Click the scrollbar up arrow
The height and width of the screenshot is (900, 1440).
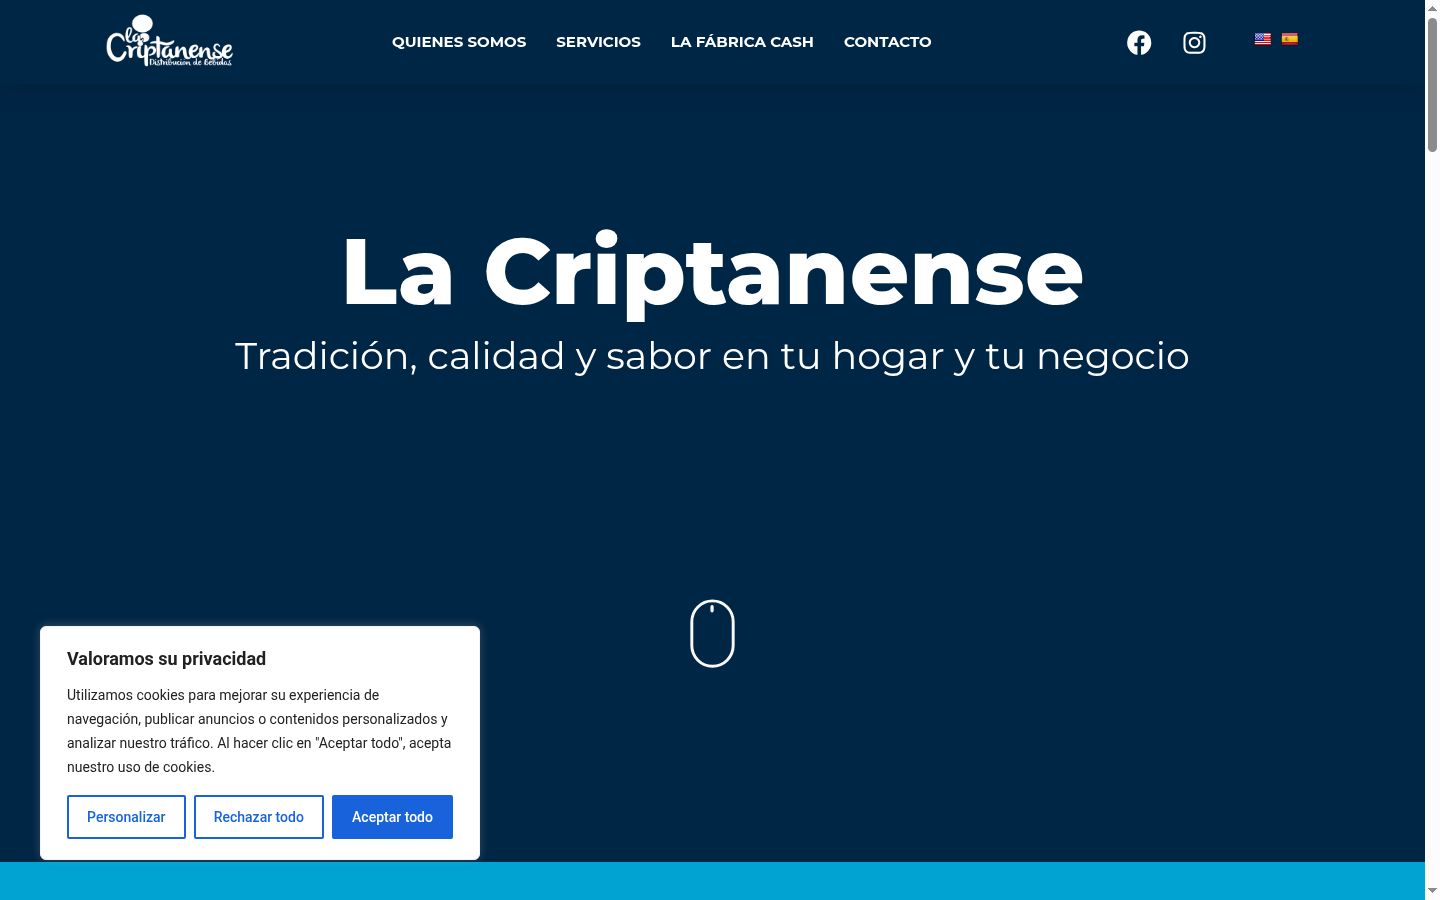(x=1432, y=7)
